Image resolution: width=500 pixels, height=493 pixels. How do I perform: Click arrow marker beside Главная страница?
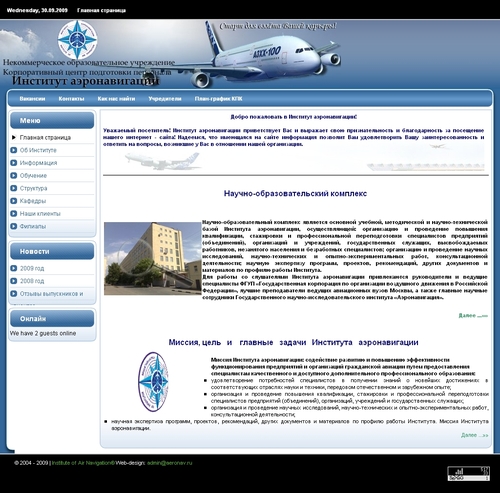tap(14, 137)
